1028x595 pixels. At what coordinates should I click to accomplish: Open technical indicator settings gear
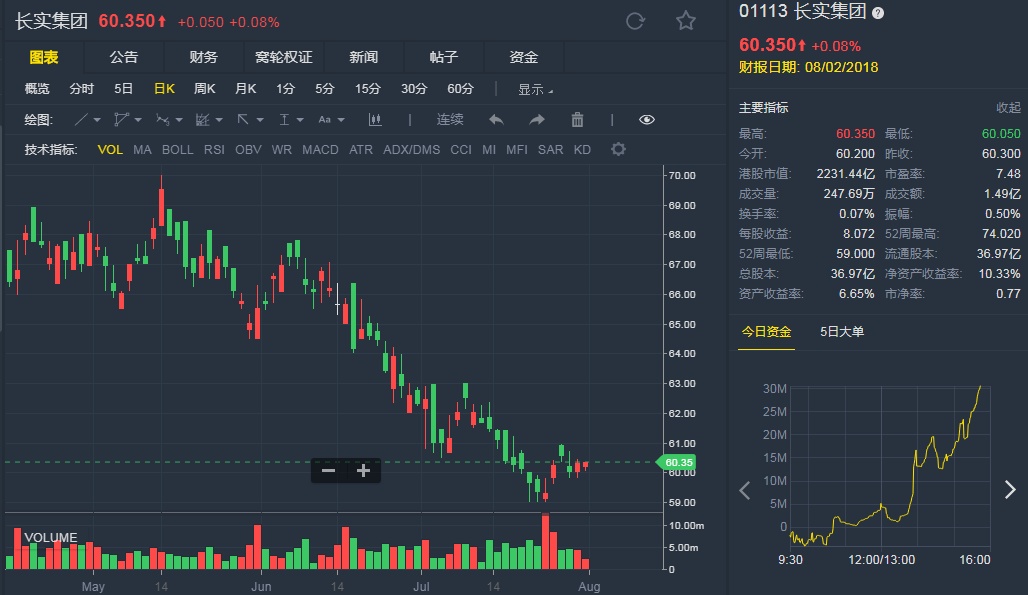(x=618, y=150)
